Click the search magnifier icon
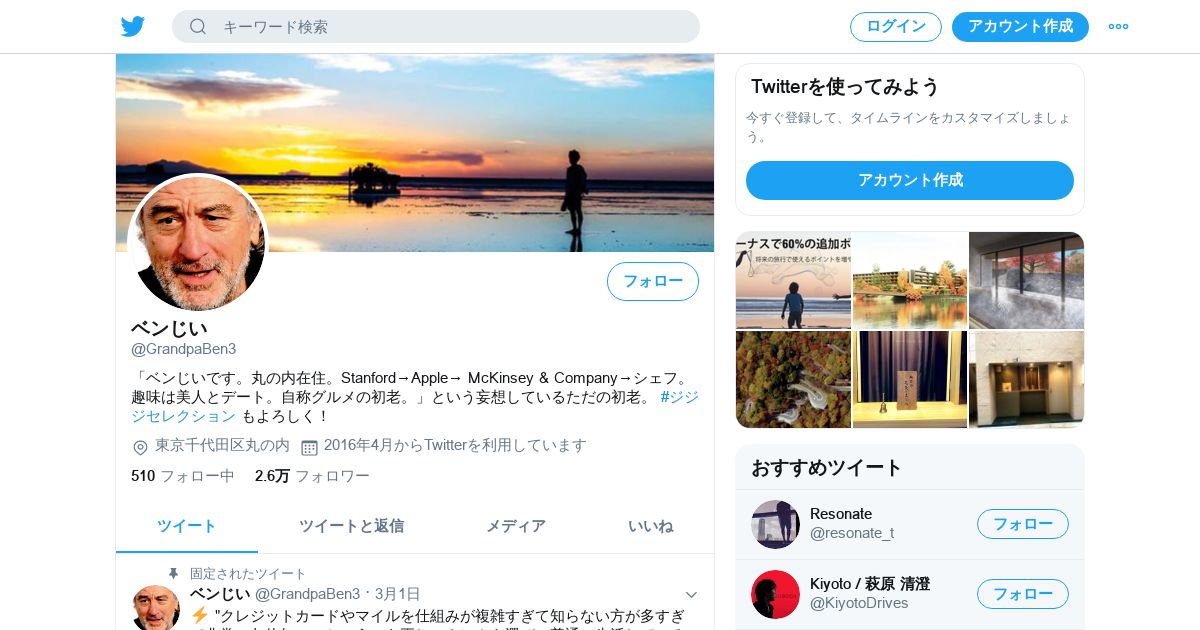The width and height of the screenshot is (1200, 630). [x=198, y=26]
